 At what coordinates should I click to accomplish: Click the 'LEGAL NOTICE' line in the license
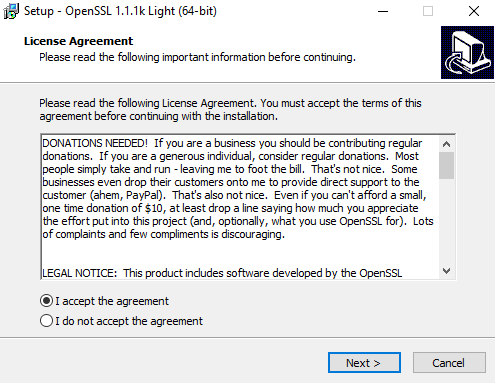click(x=222, y=273)
